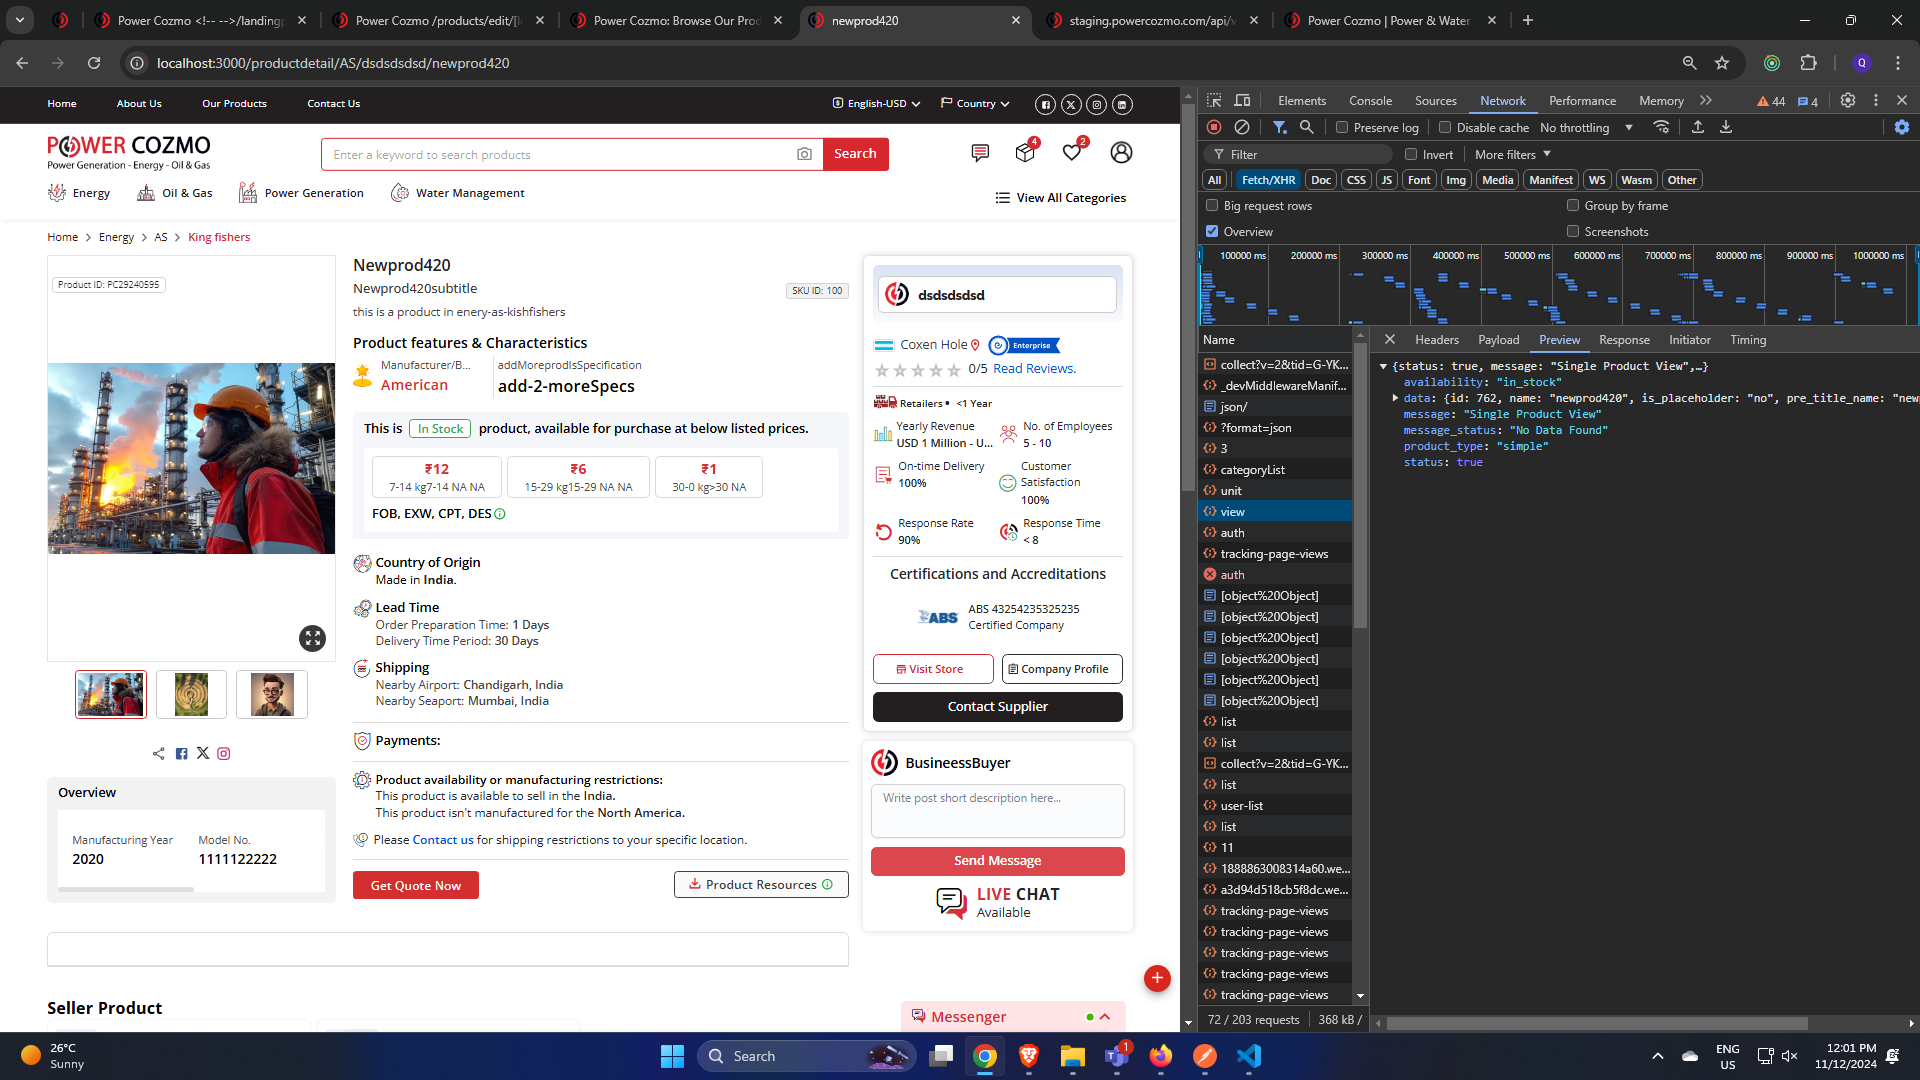The height and width of the screenshot is (1080, 1920).
Task: Share product on Facebook icon
Action: [x=181, y=754]
